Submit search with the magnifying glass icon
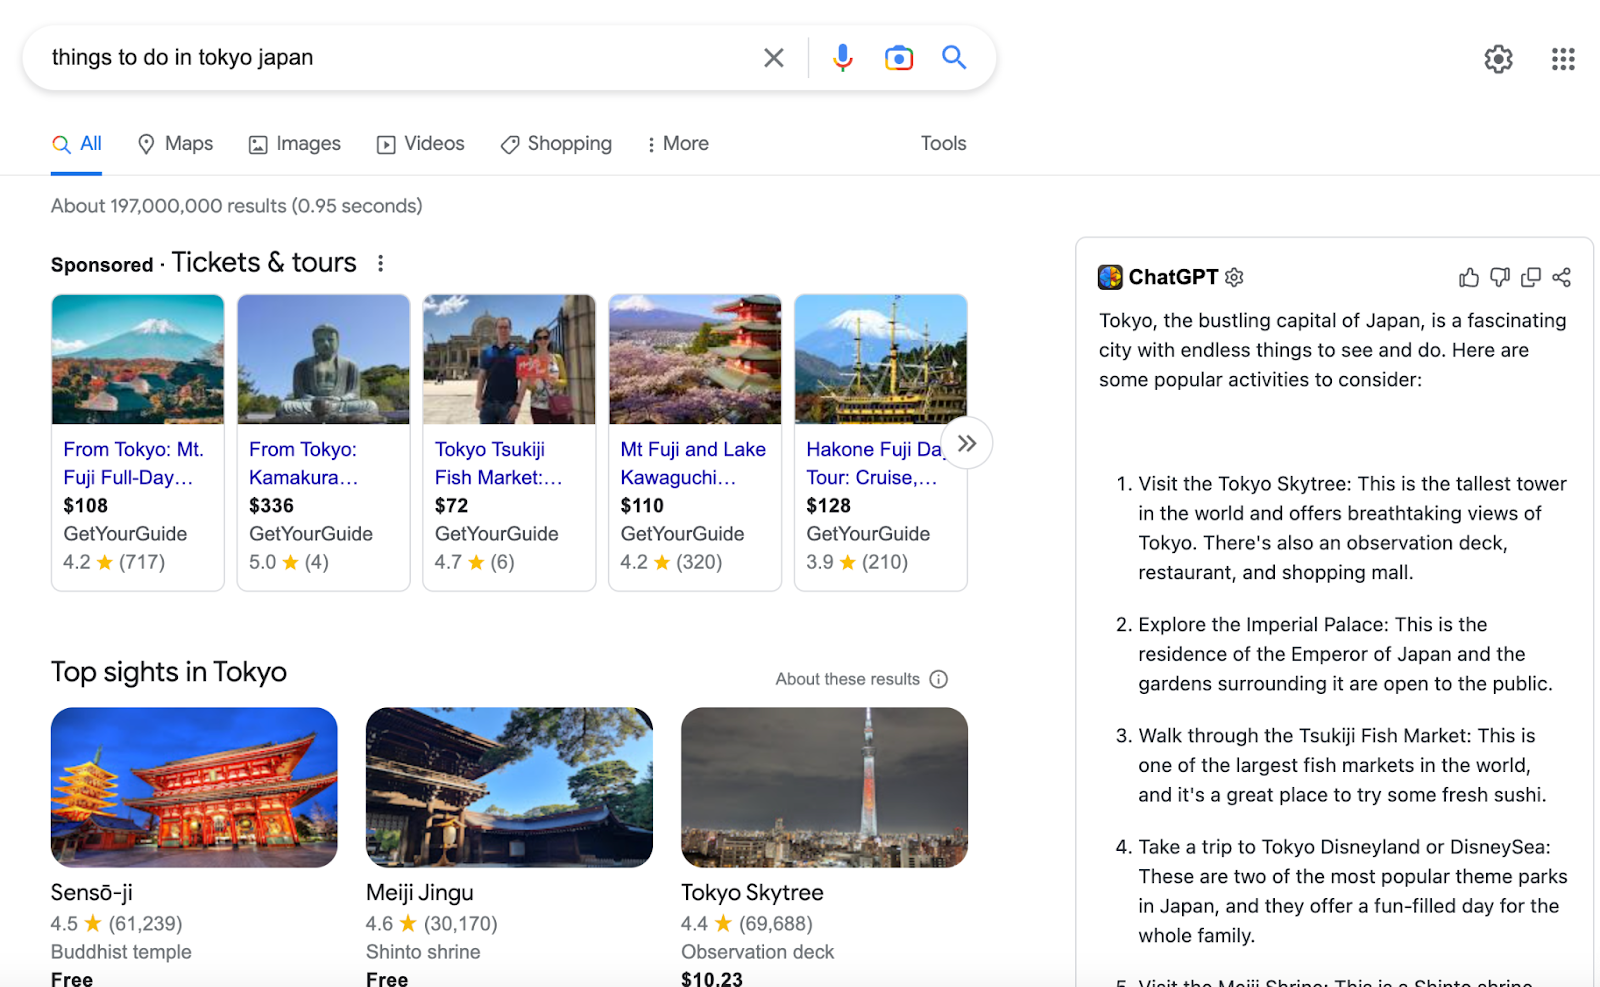This screenshot has height=987, width=1600. pos(954,57)
